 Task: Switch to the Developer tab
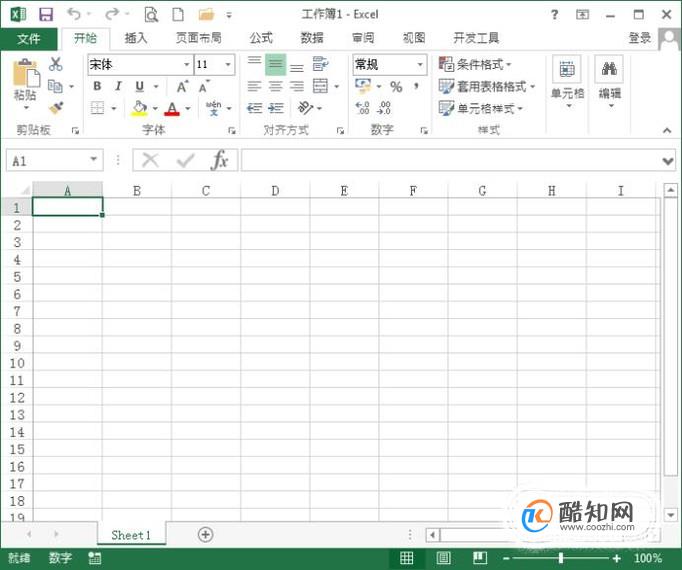pyautogui.click(x=476, y=38)
